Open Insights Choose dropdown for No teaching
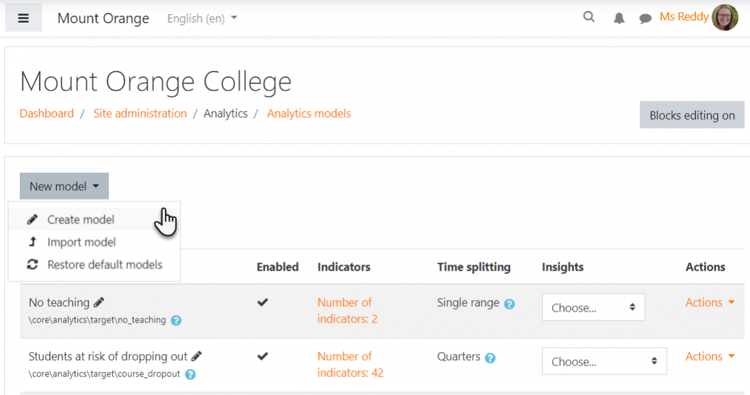The width and height of the screenshot is (750, 395). point(593,307)
